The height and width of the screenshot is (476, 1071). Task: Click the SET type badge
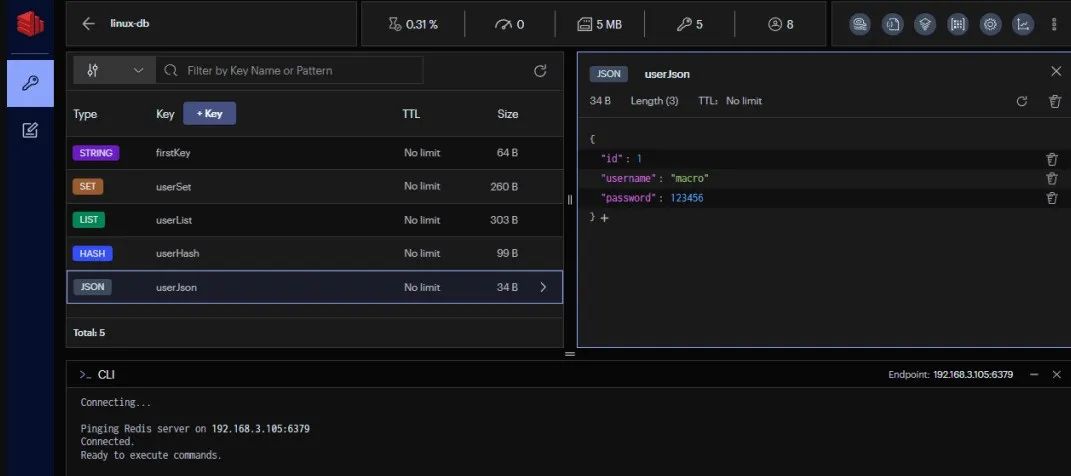click(x=87, y=186)
